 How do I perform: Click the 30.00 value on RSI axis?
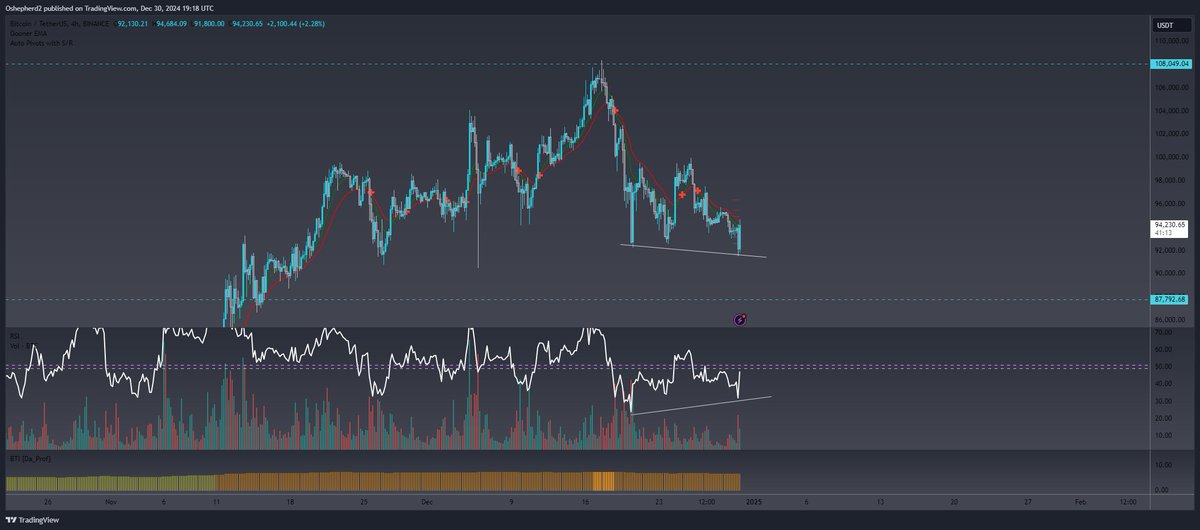(1161, 401)
